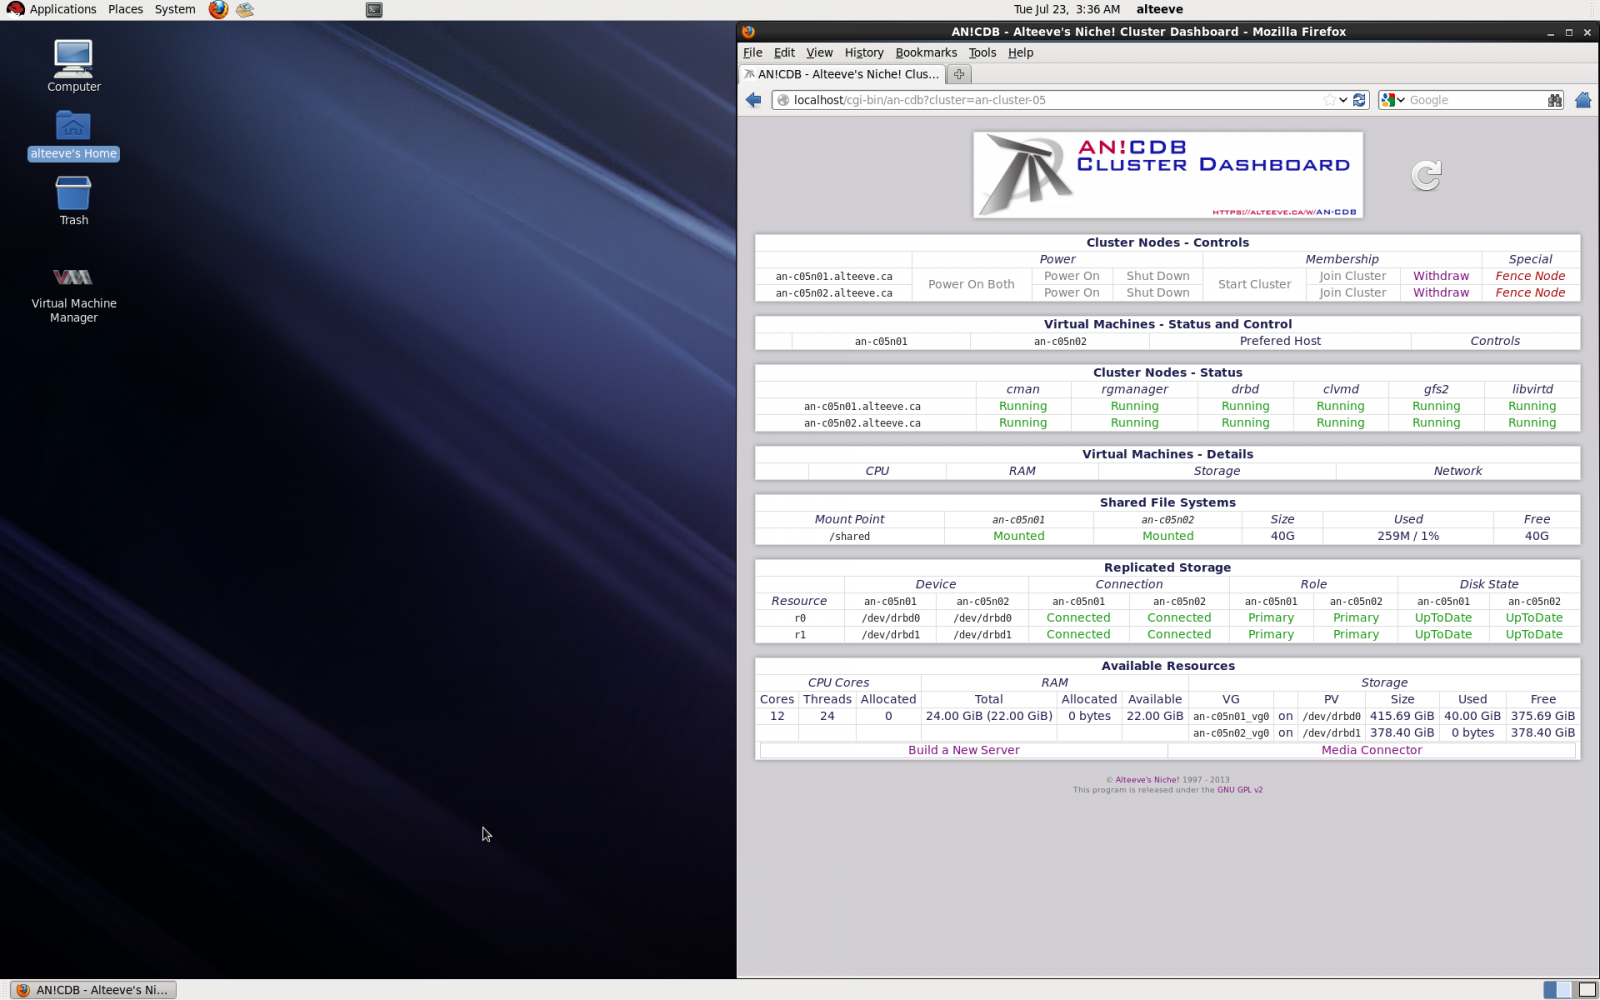Open the Google search engine dropdown
This screenshot has width=1600, height=1000.
coord(1393,100)
